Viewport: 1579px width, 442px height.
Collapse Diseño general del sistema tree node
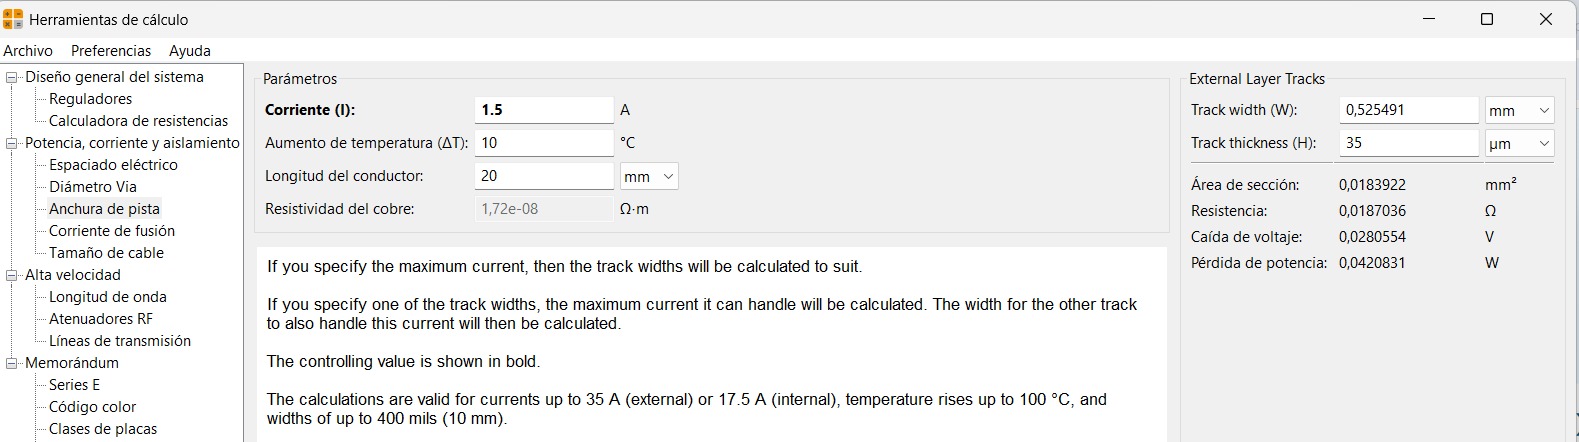tap(12, 77)
